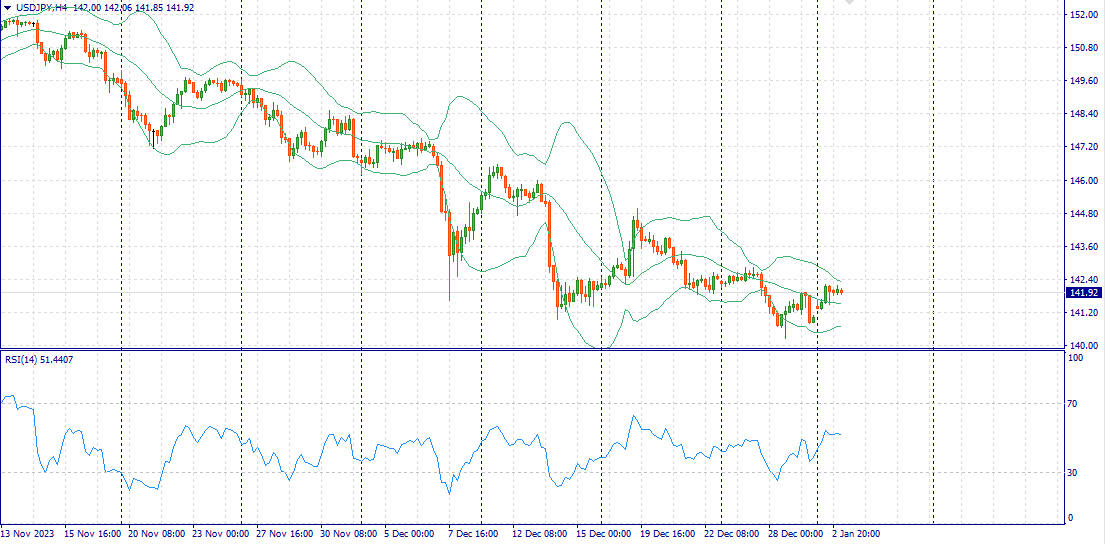Click the 12 Dec 08:00 time label
Viewport: 1106px width, 544px height.
tap(540, 534)
